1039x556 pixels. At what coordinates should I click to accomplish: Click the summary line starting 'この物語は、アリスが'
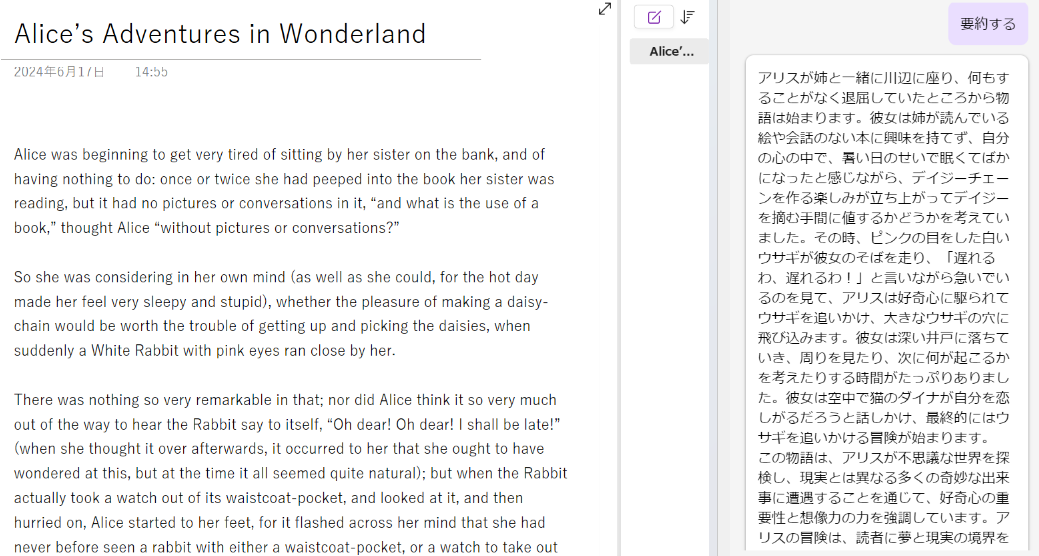[884, 457]
